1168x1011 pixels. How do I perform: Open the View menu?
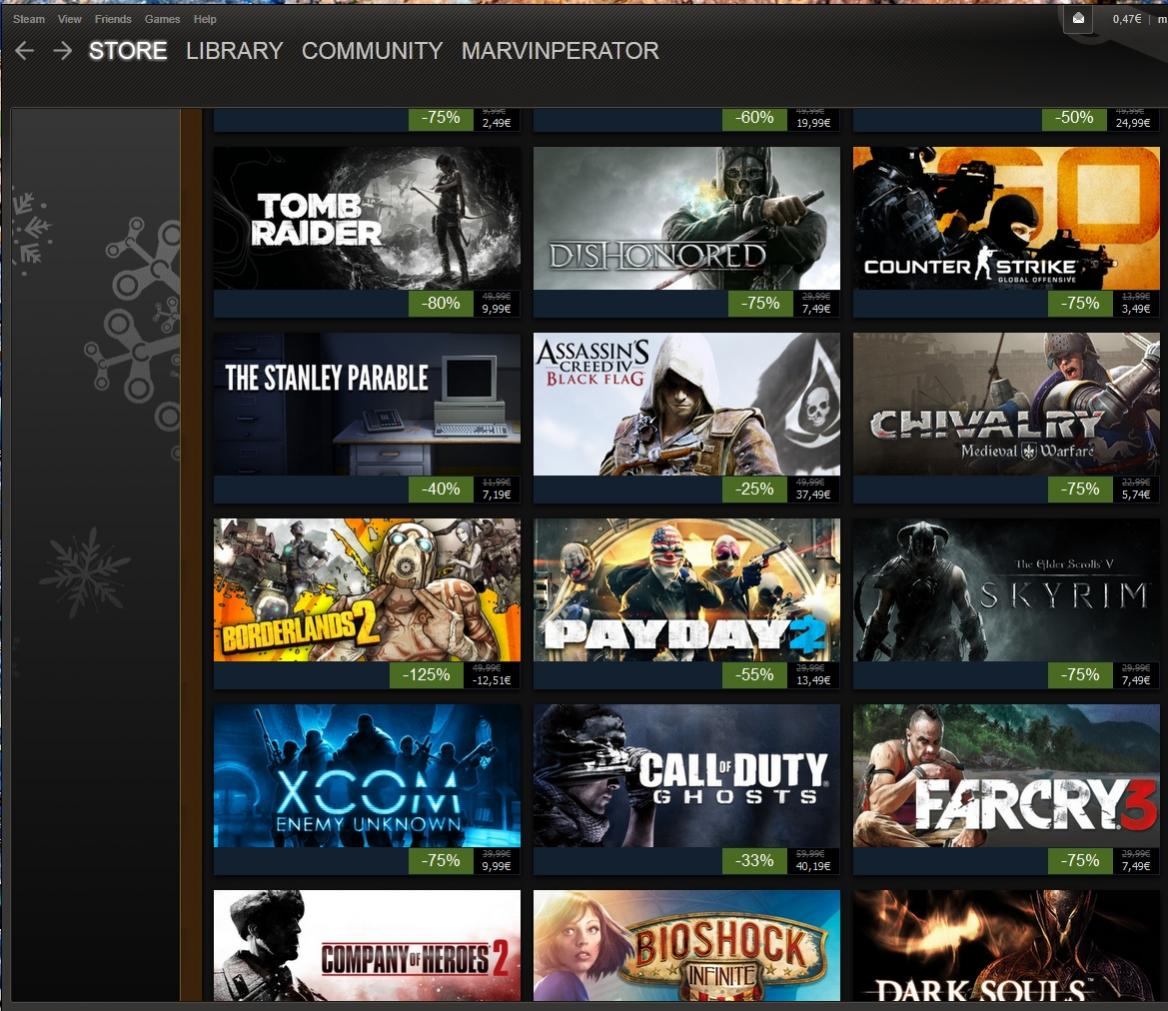pyautogui.click(x=69, y=19)
